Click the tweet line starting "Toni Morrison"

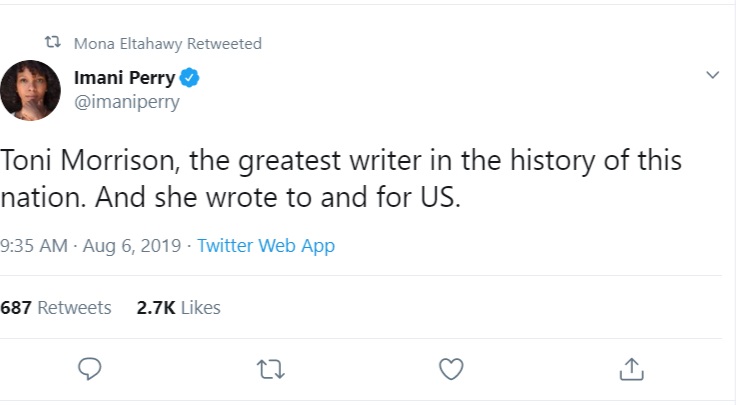tap(341, 161)
